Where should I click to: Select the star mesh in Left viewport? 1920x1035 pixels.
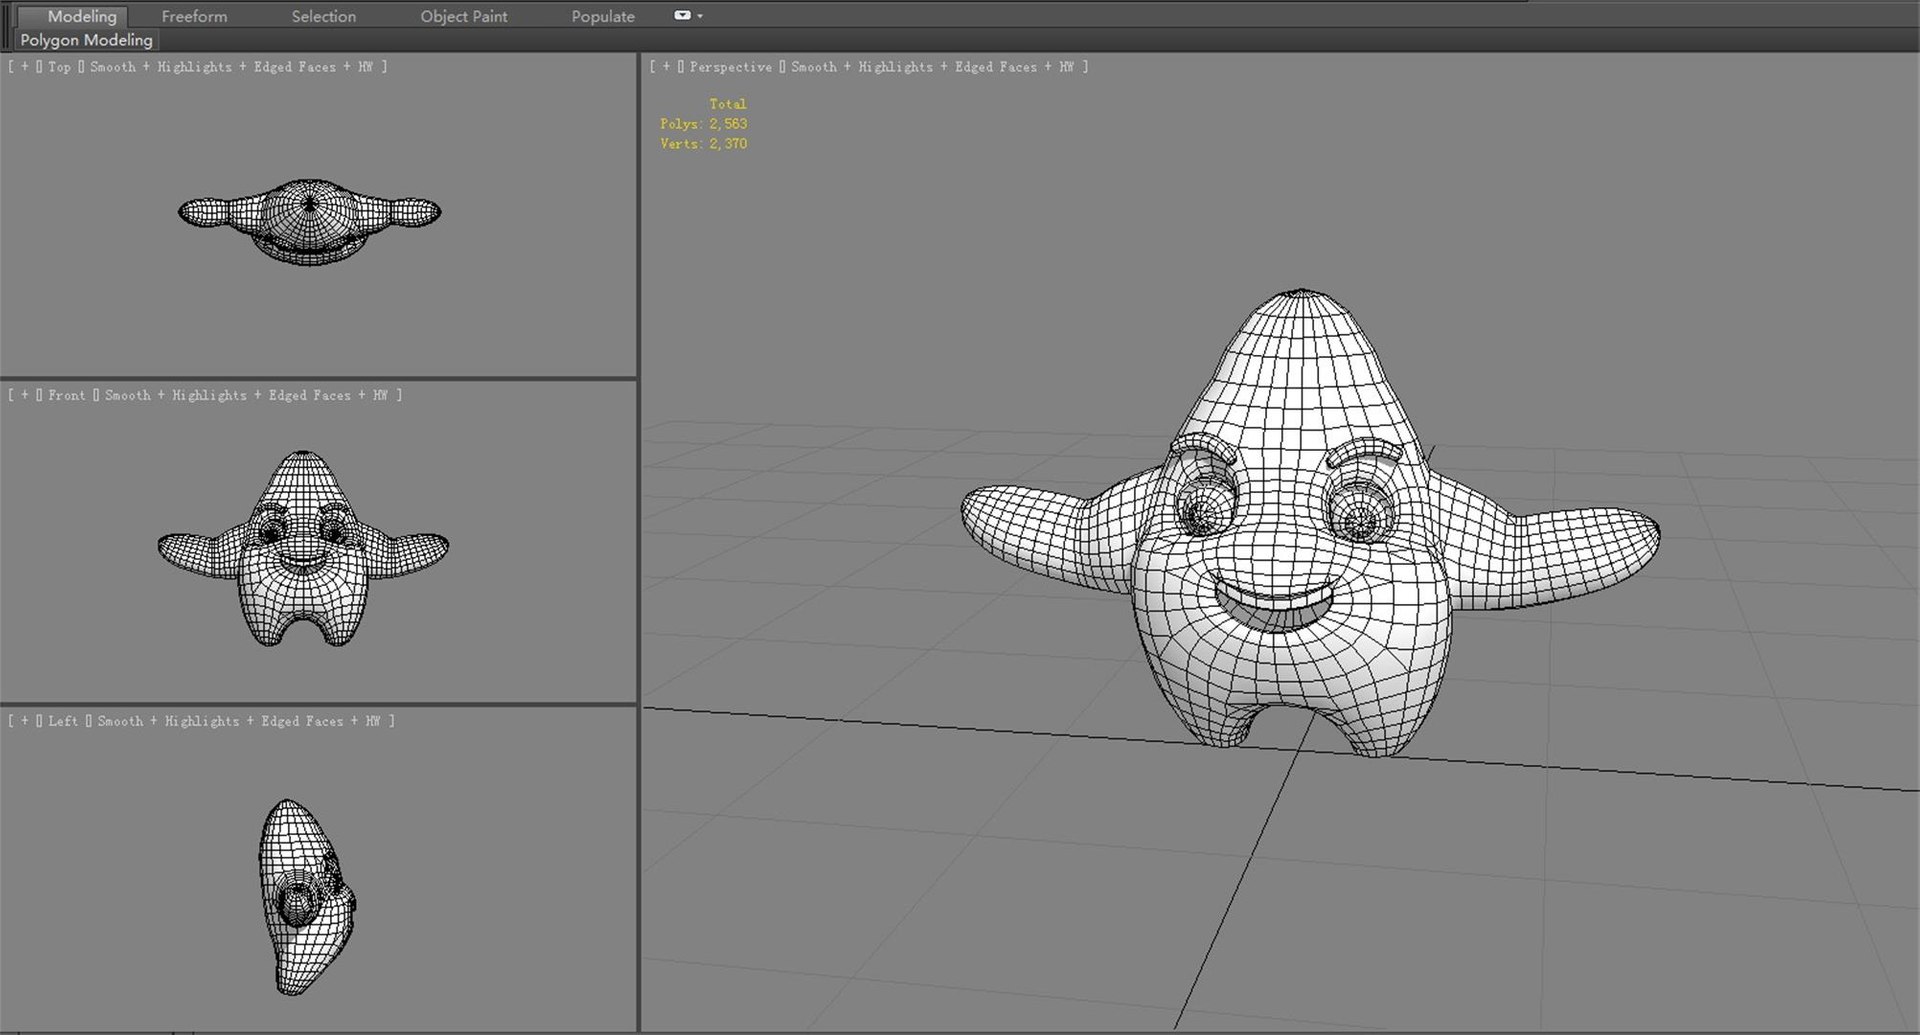(306, 897)
